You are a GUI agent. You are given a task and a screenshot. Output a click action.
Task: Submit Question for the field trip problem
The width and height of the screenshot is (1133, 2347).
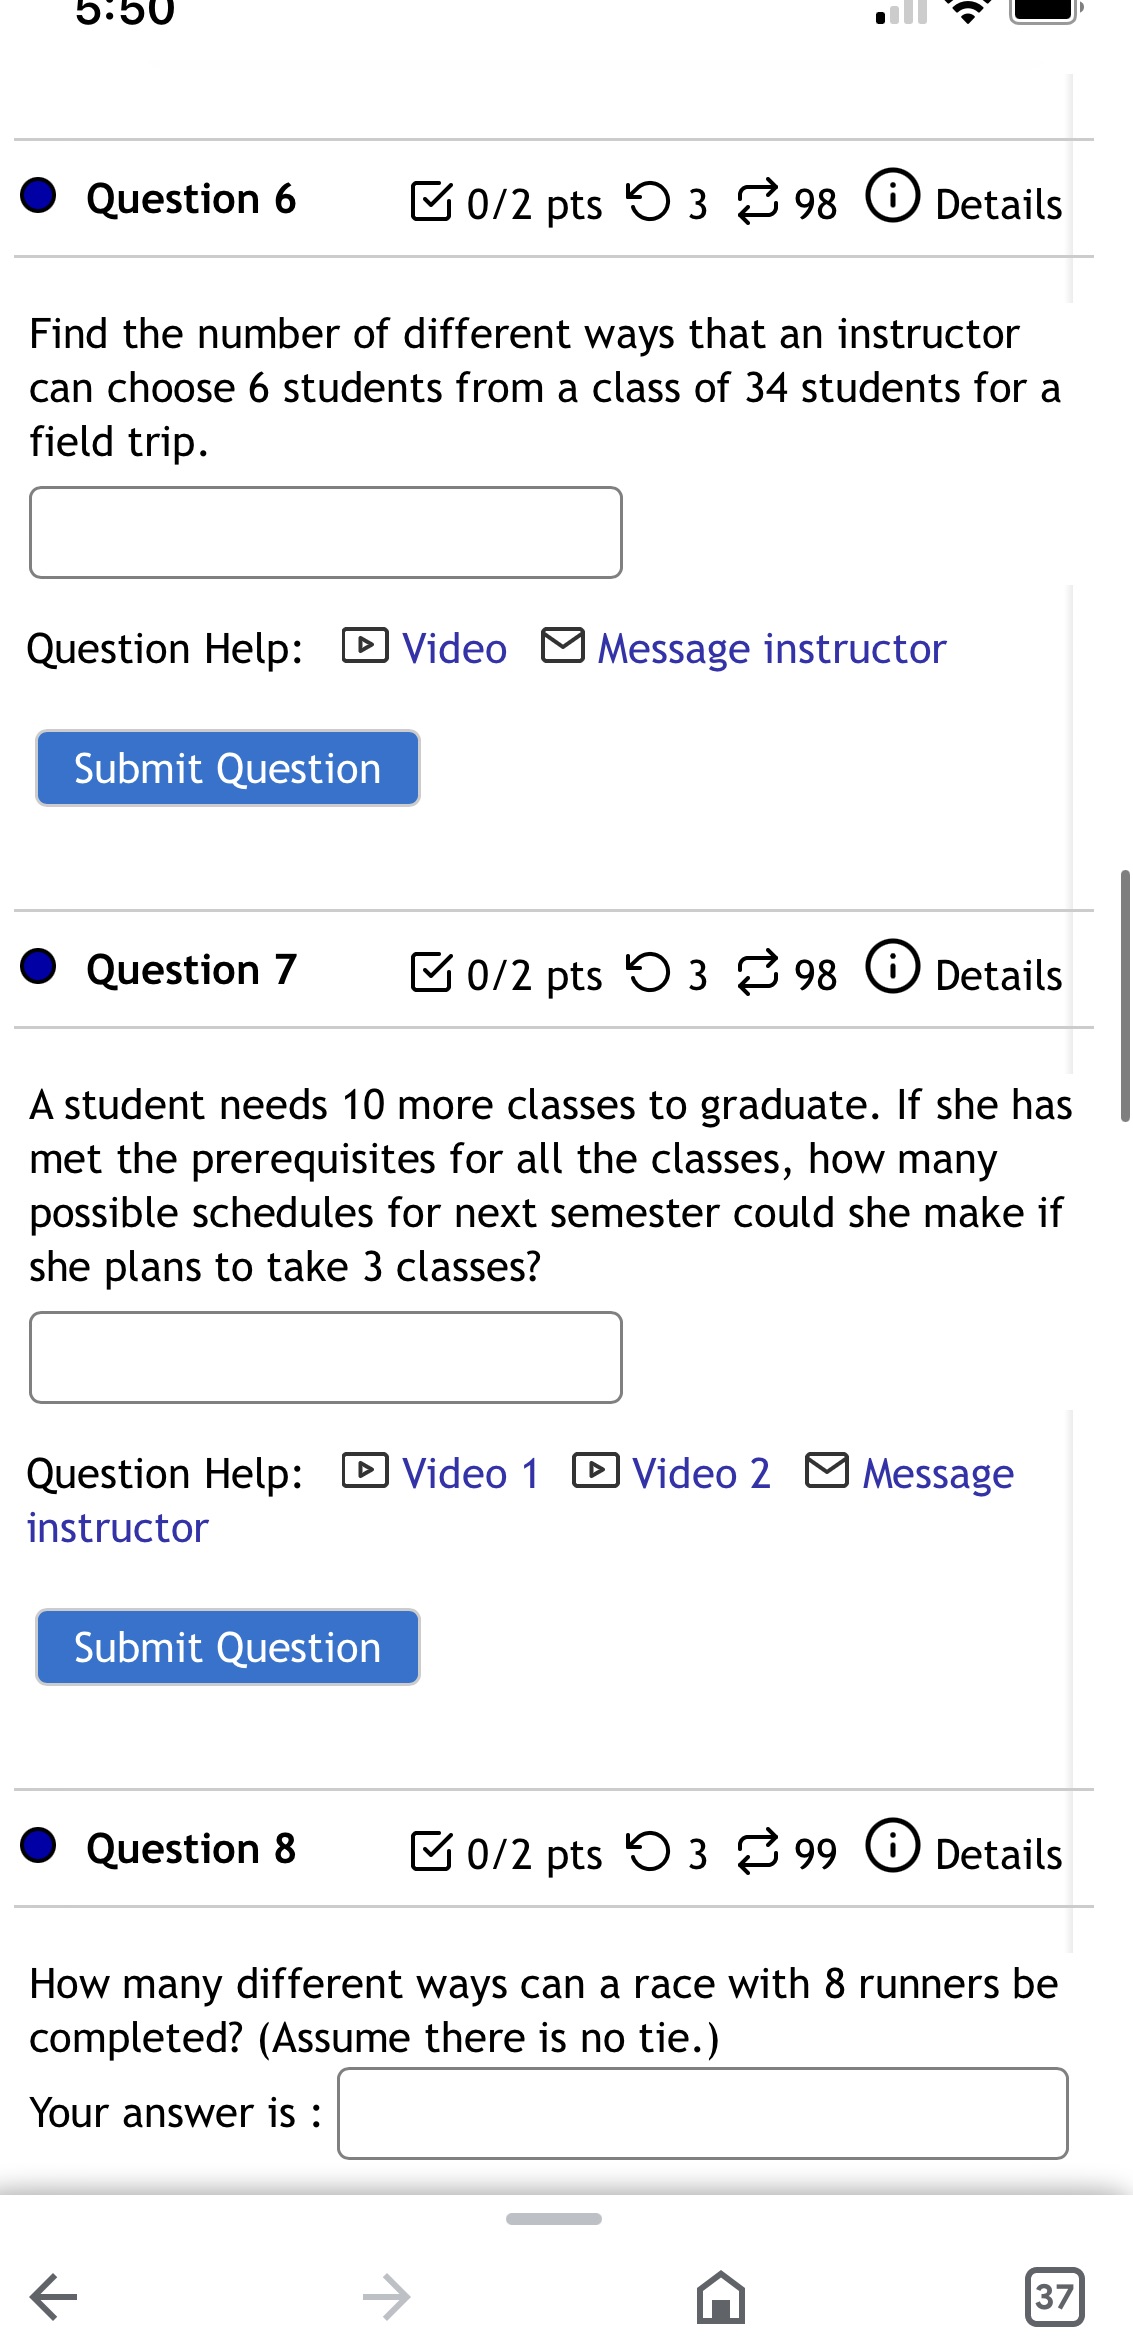[226, 767]
